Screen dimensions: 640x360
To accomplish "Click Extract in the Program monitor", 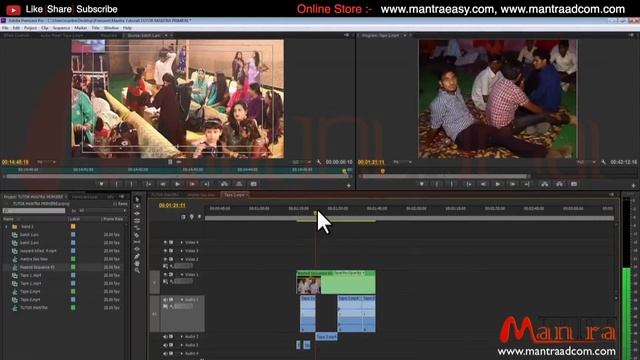I will 560,184.
